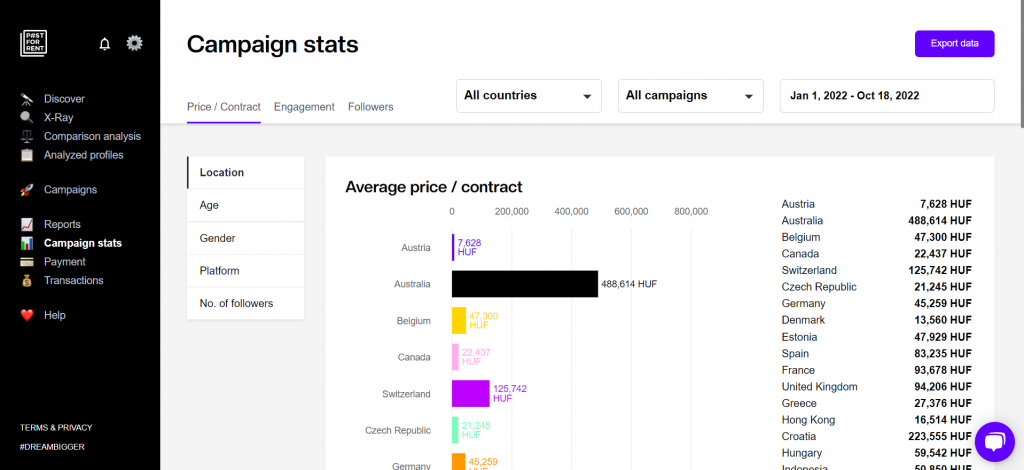Screen dimensions: 1024x470
Task: Click the Denmark list row
Action: pos(876,321)
